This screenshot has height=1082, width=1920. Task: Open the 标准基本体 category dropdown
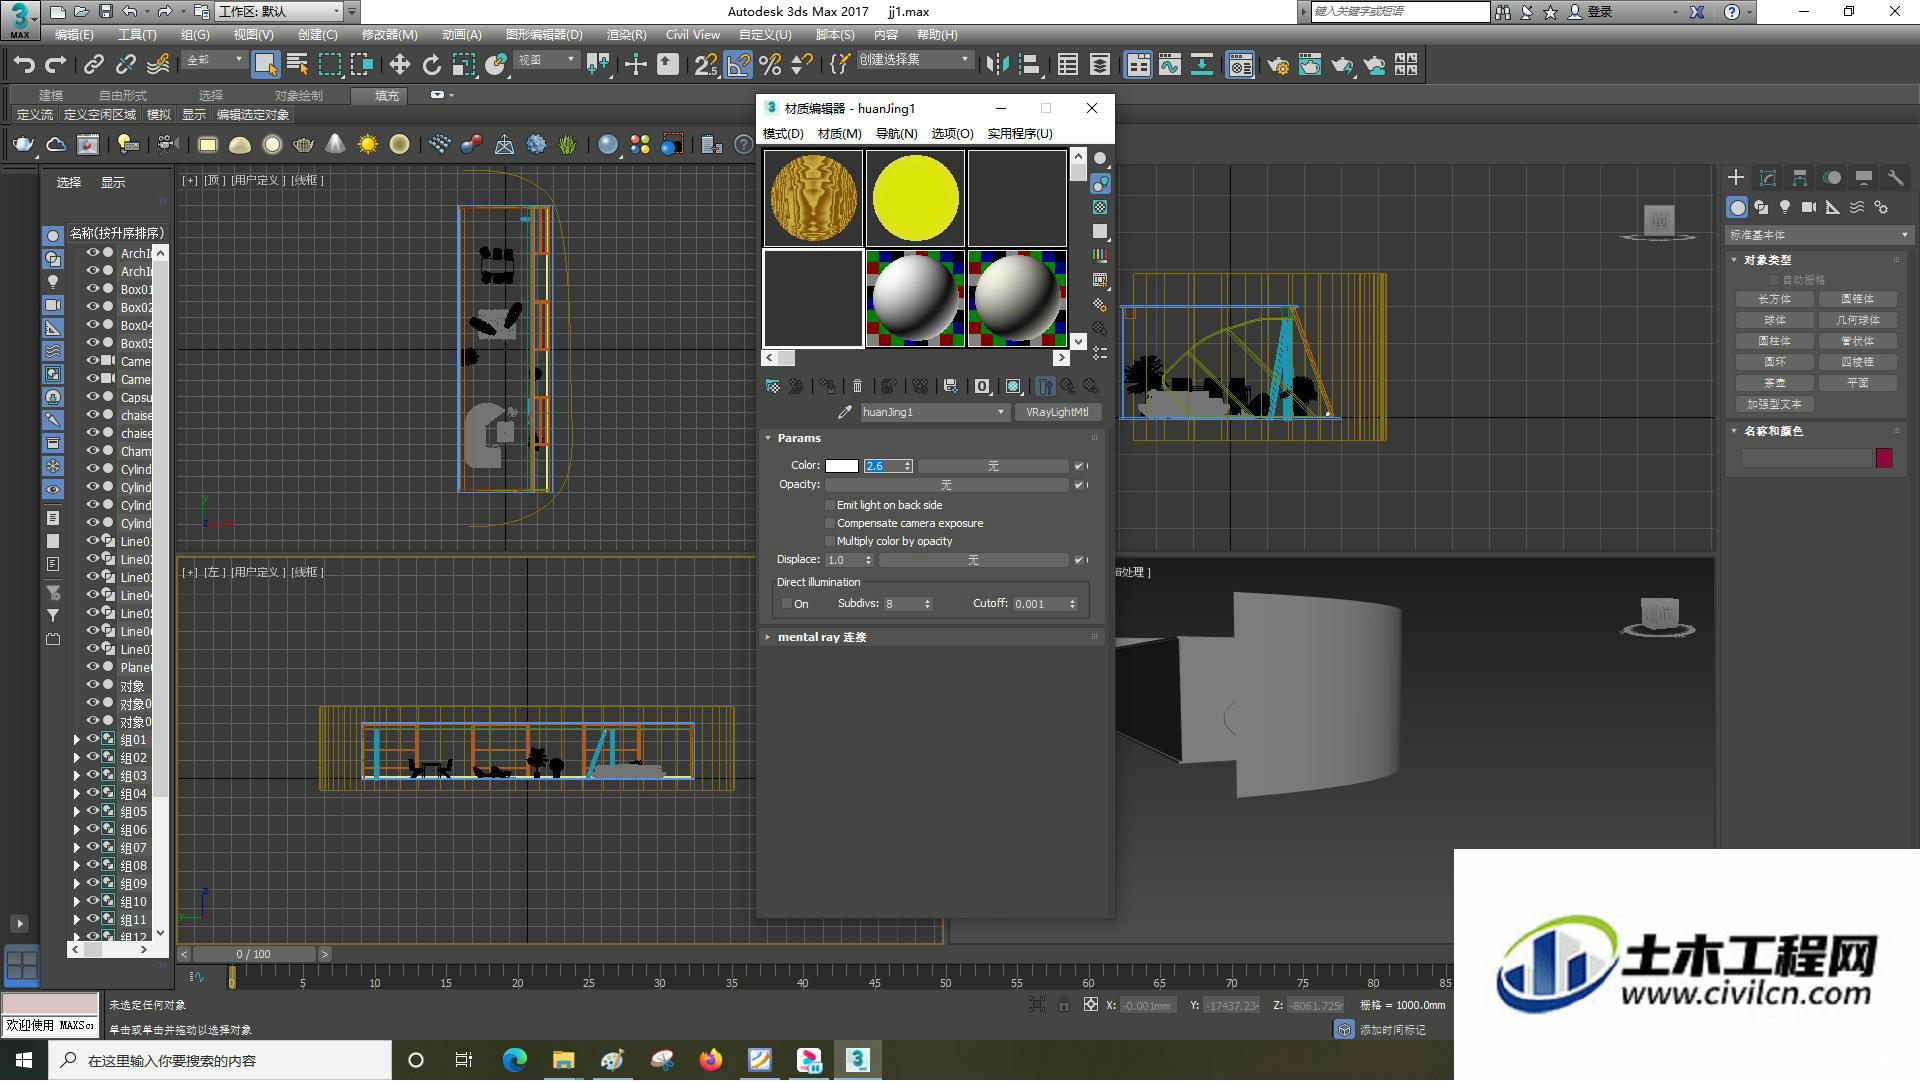point(1818,235)
